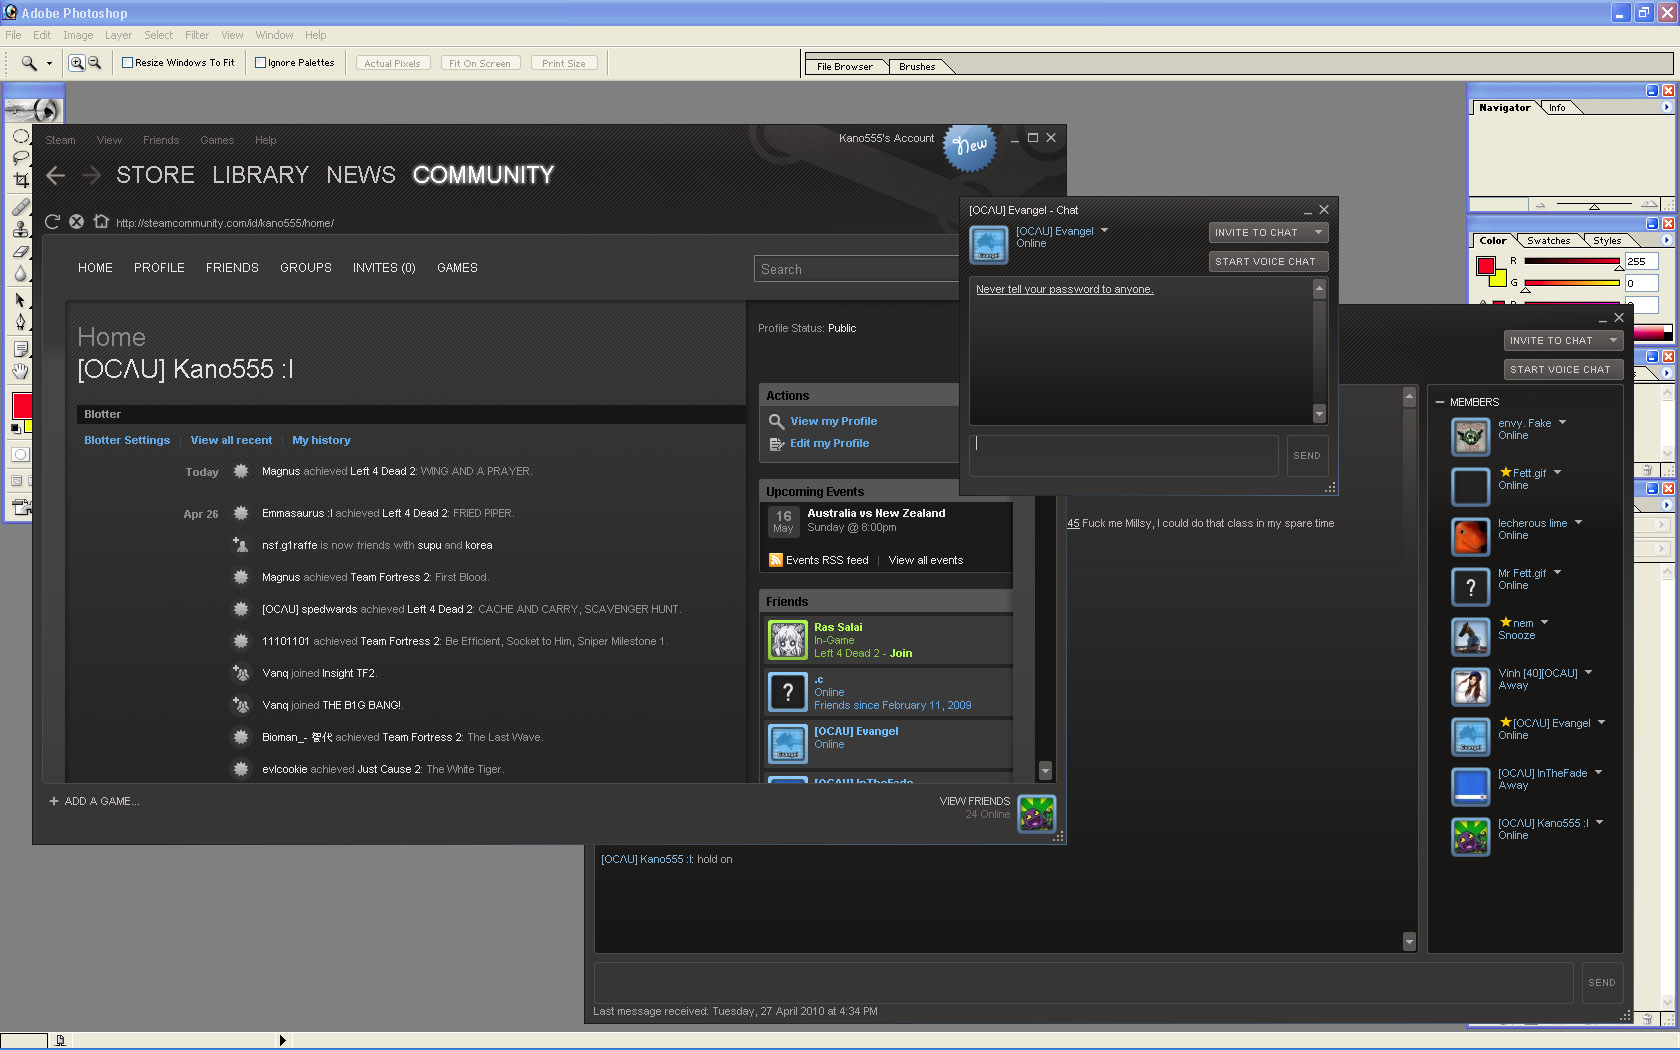Click START VOICE CHAT in group chat
The image size is (1680, 1050).
pyautogui.click(x=1563, y=369)
